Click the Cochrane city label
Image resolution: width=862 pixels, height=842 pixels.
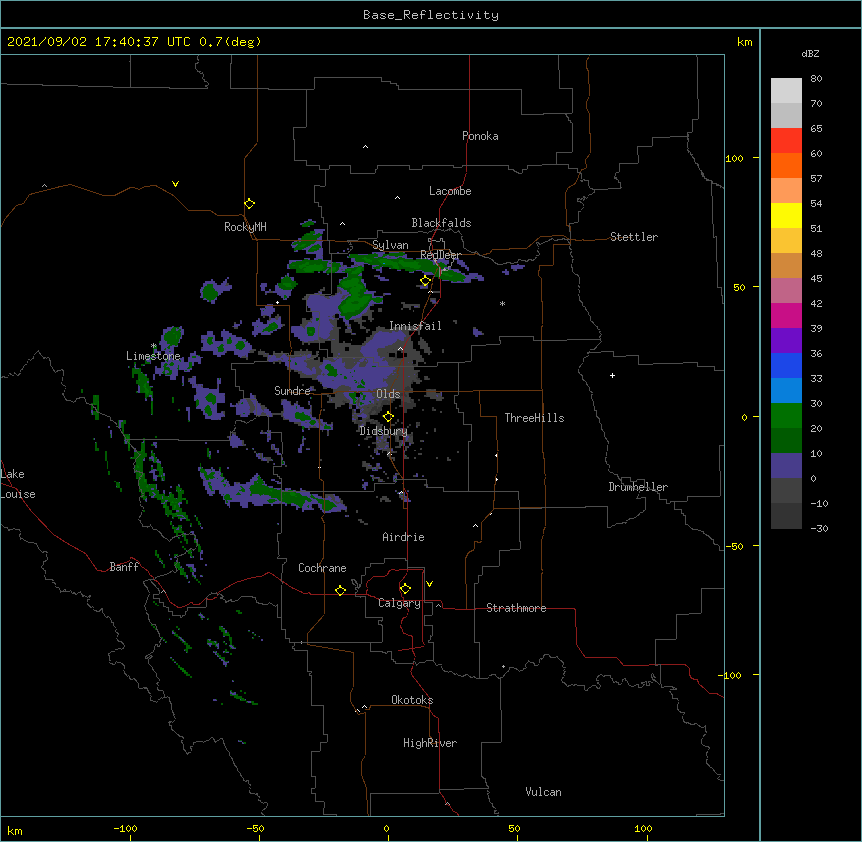(322, 568)
